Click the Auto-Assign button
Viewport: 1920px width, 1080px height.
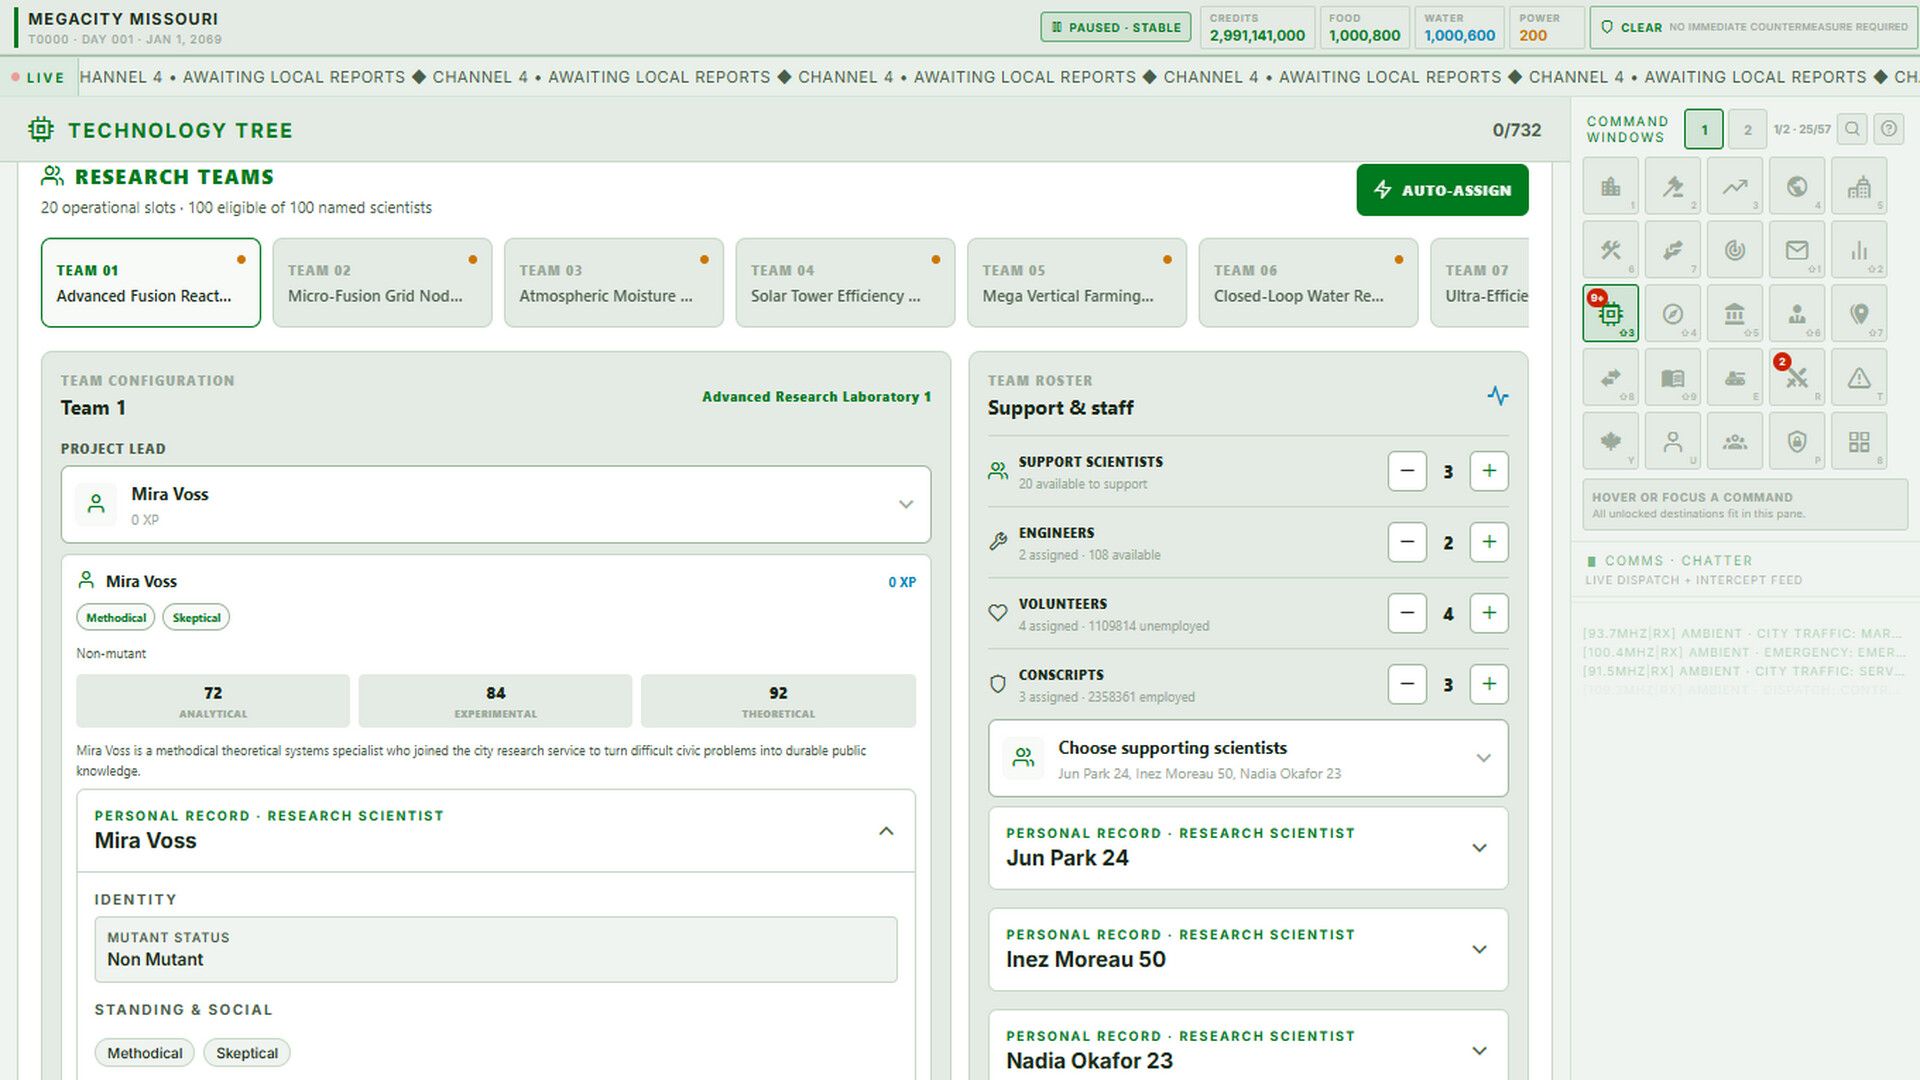[1442, 190]
